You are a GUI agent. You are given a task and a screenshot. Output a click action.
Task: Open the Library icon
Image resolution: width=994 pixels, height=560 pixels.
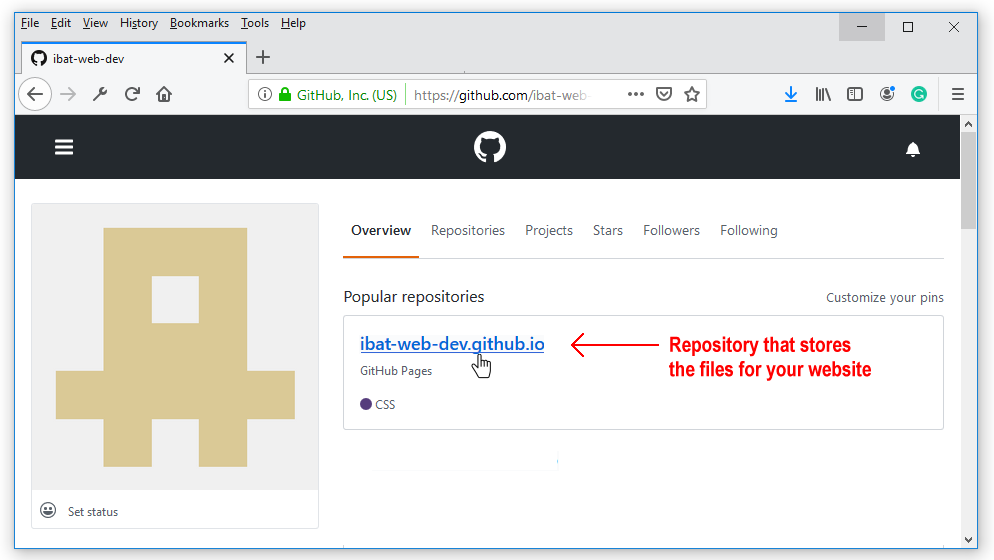pyautogui.click(x=823, y=94)
